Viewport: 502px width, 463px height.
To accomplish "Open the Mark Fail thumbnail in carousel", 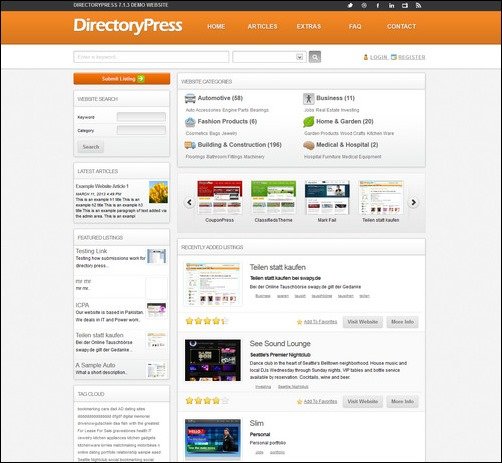I will pos(327,197).
